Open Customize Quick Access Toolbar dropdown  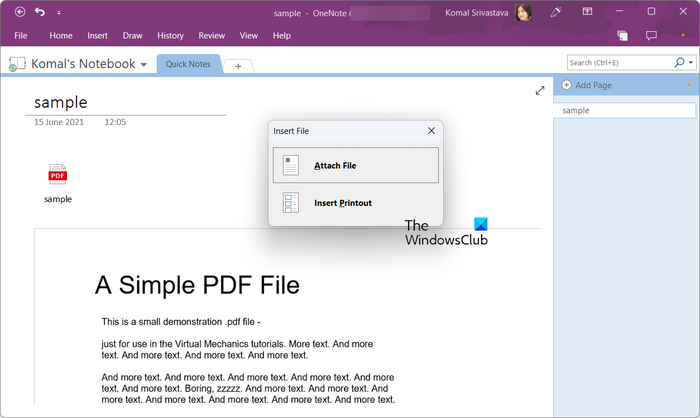click(58, 13)
